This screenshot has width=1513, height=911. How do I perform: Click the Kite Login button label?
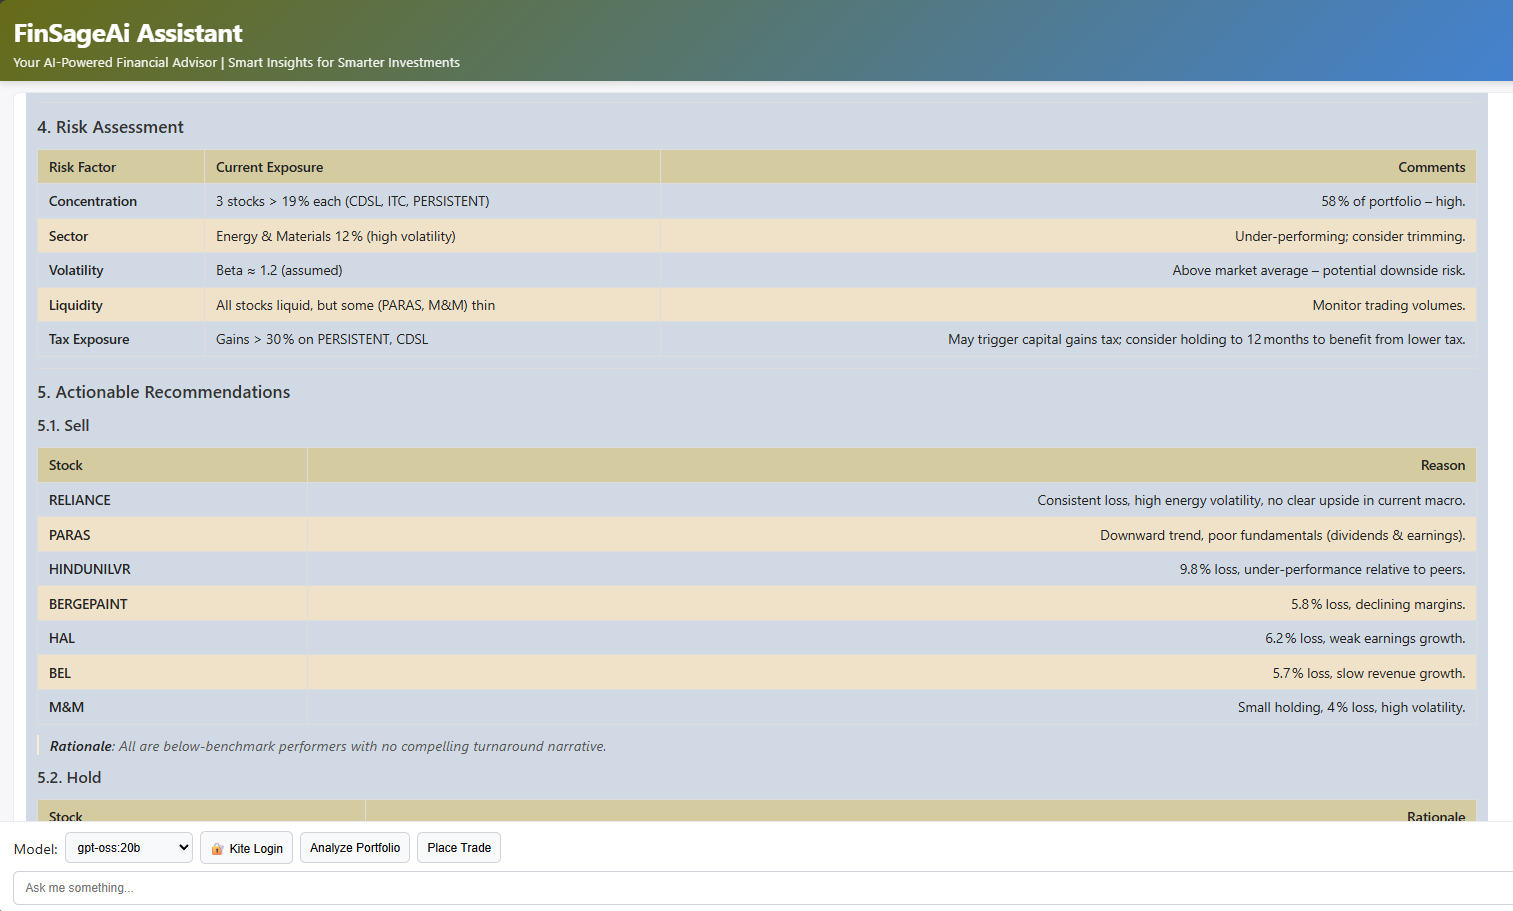[256, 849]
